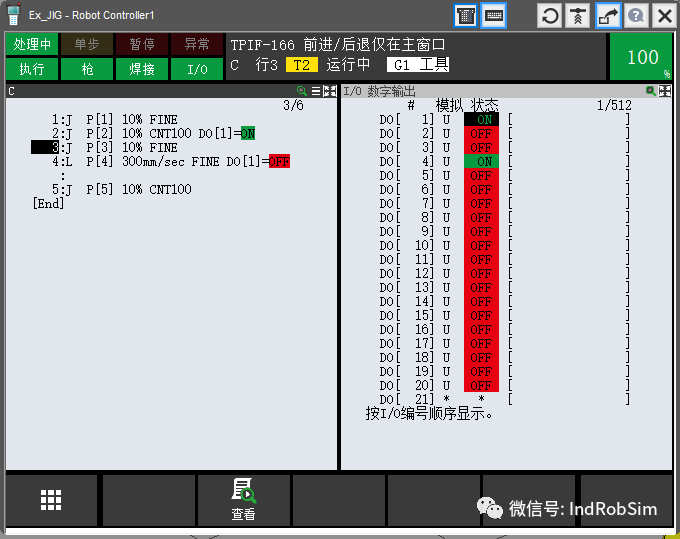Click the [End] marker in program
Viewport: 680px width, 539px height.
48,203
